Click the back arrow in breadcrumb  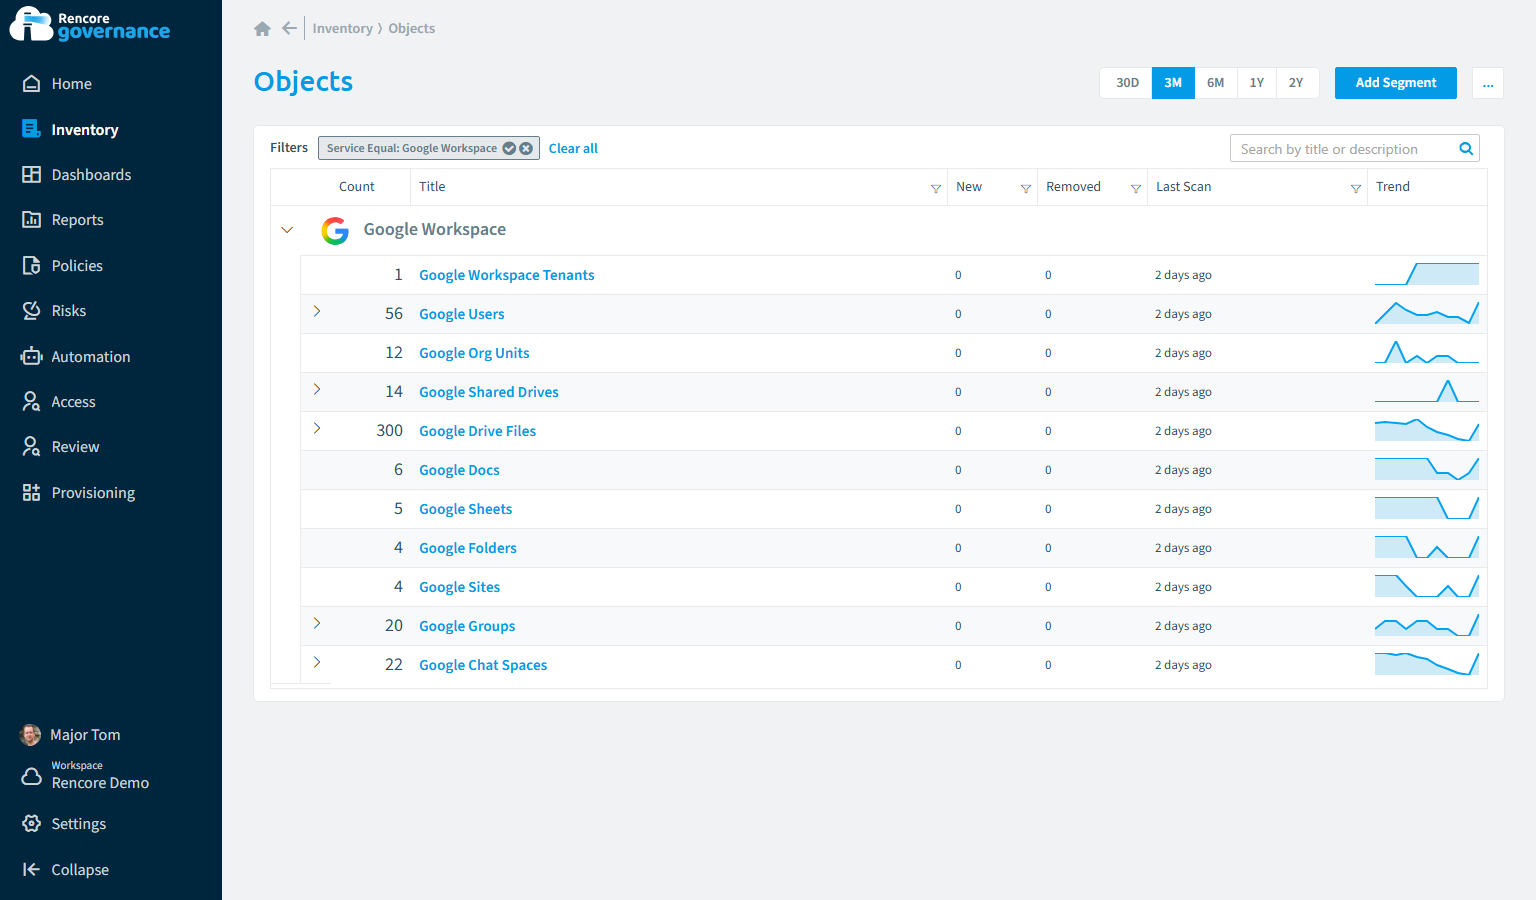289,28
